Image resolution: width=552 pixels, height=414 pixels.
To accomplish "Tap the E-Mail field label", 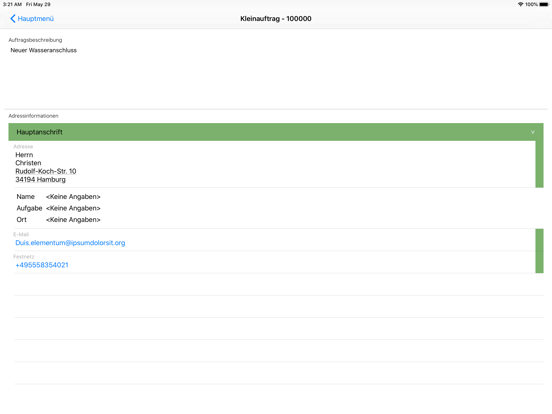I will [21, 234].
